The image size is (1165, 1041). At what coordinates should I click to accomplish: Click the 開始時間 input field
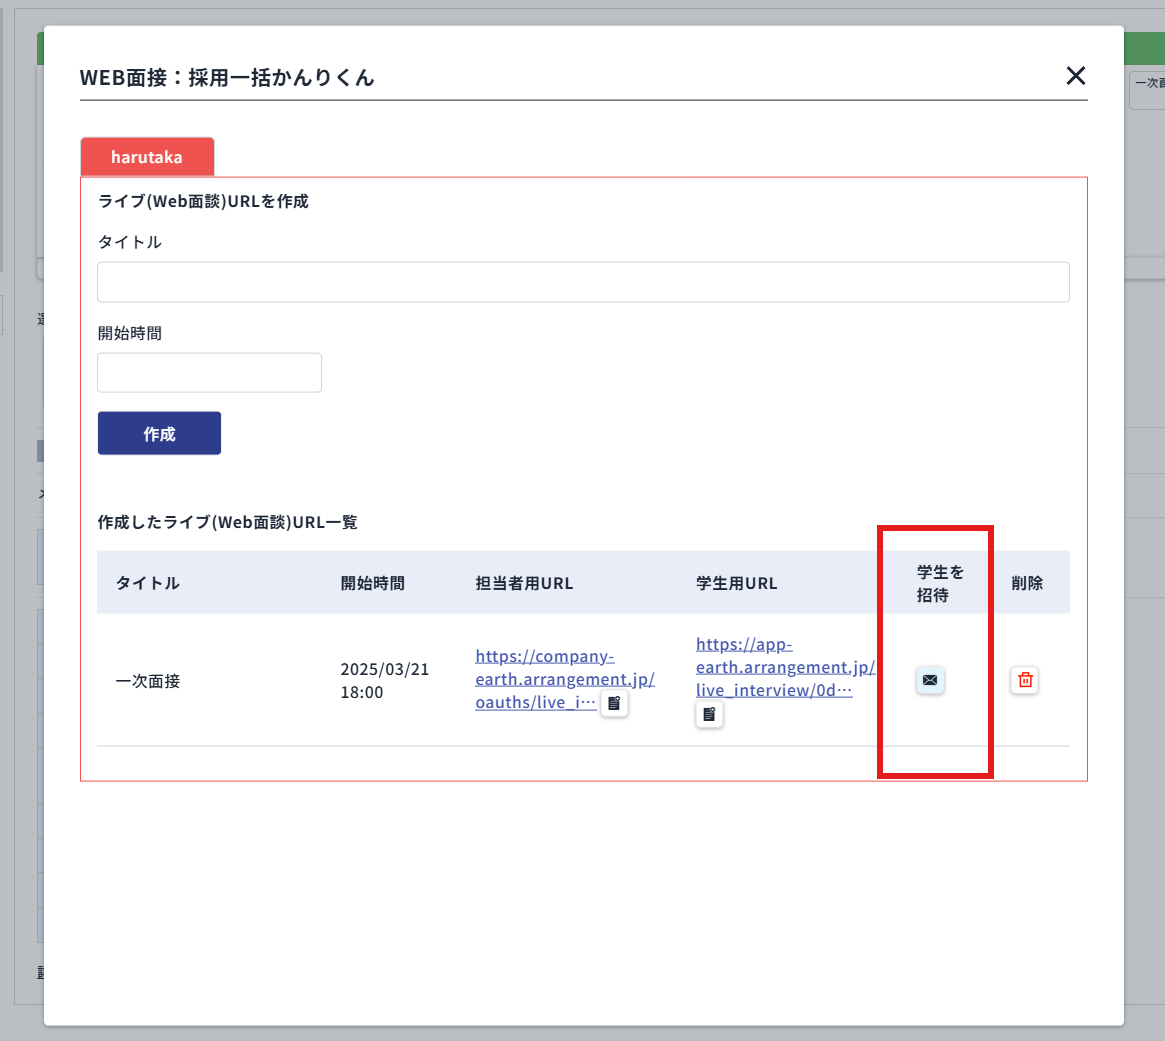pyautogui.click(x=209, y=372)
